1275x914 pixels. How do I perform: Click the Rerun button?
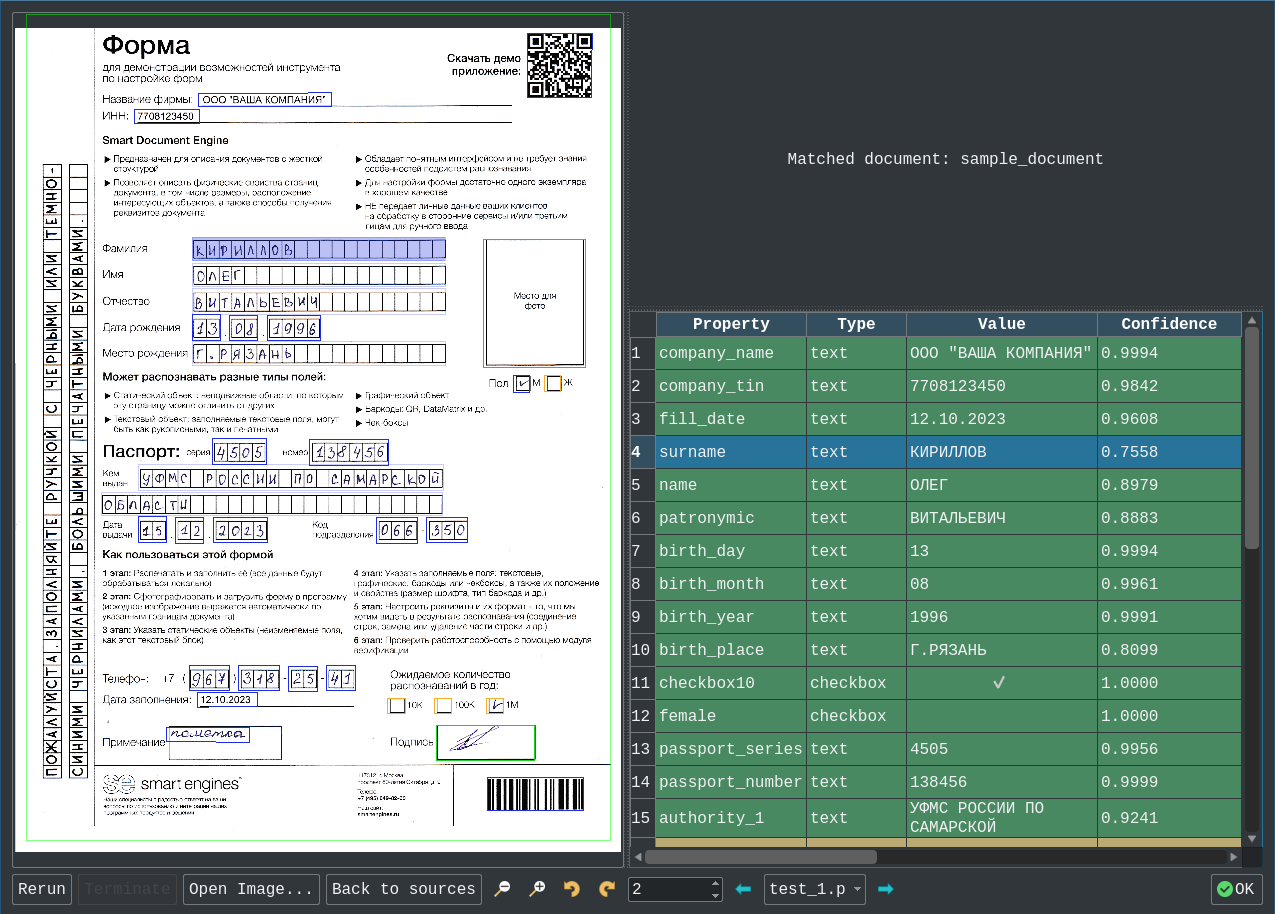coord(42,889)
